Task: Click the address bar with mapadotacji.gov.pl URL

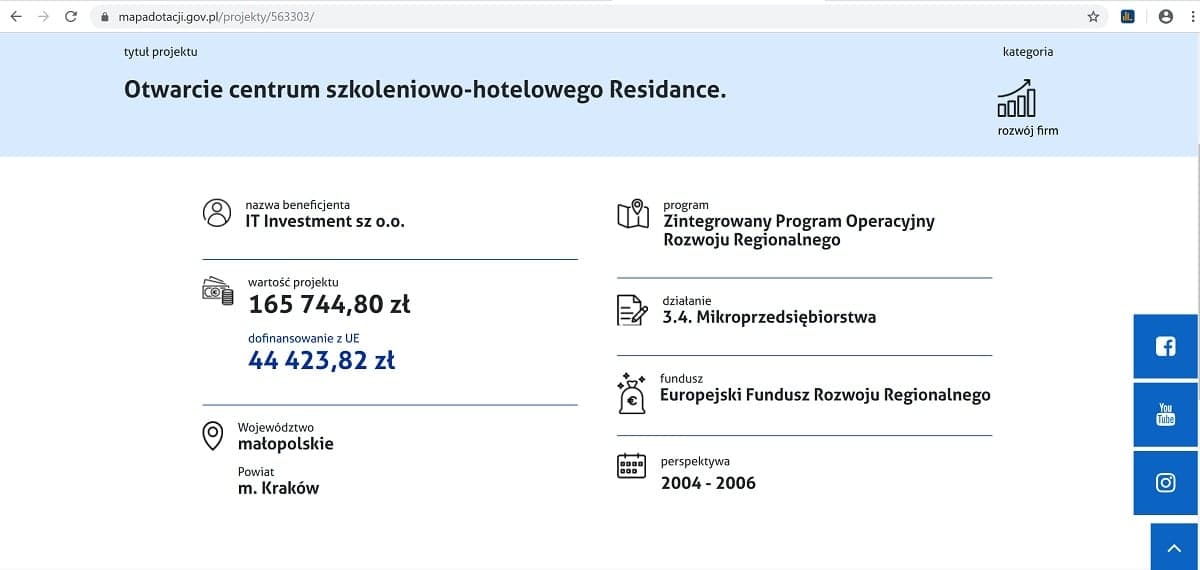Action: tap(590, 17)
